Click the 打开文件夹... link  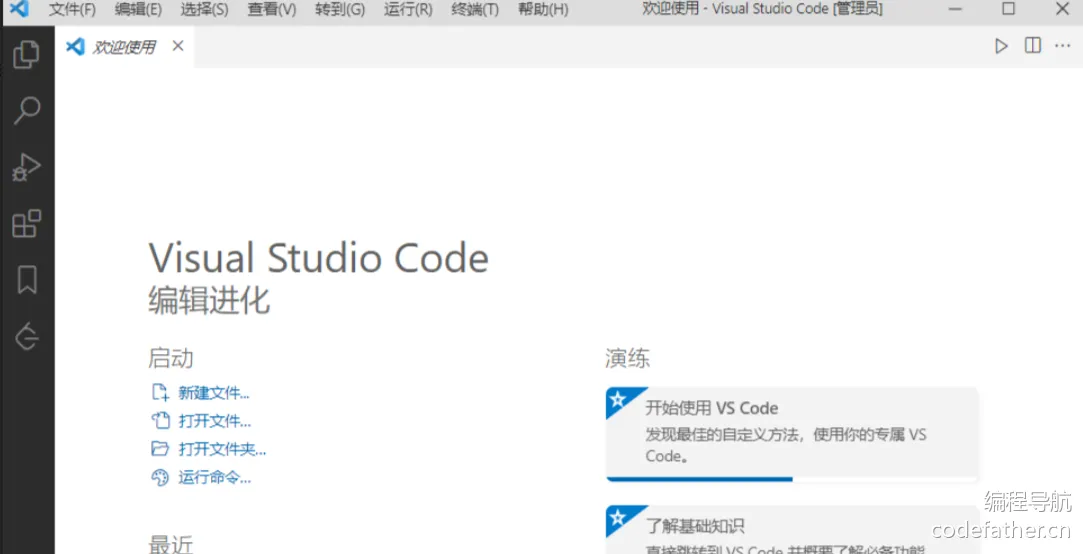(x=222, y=450)
